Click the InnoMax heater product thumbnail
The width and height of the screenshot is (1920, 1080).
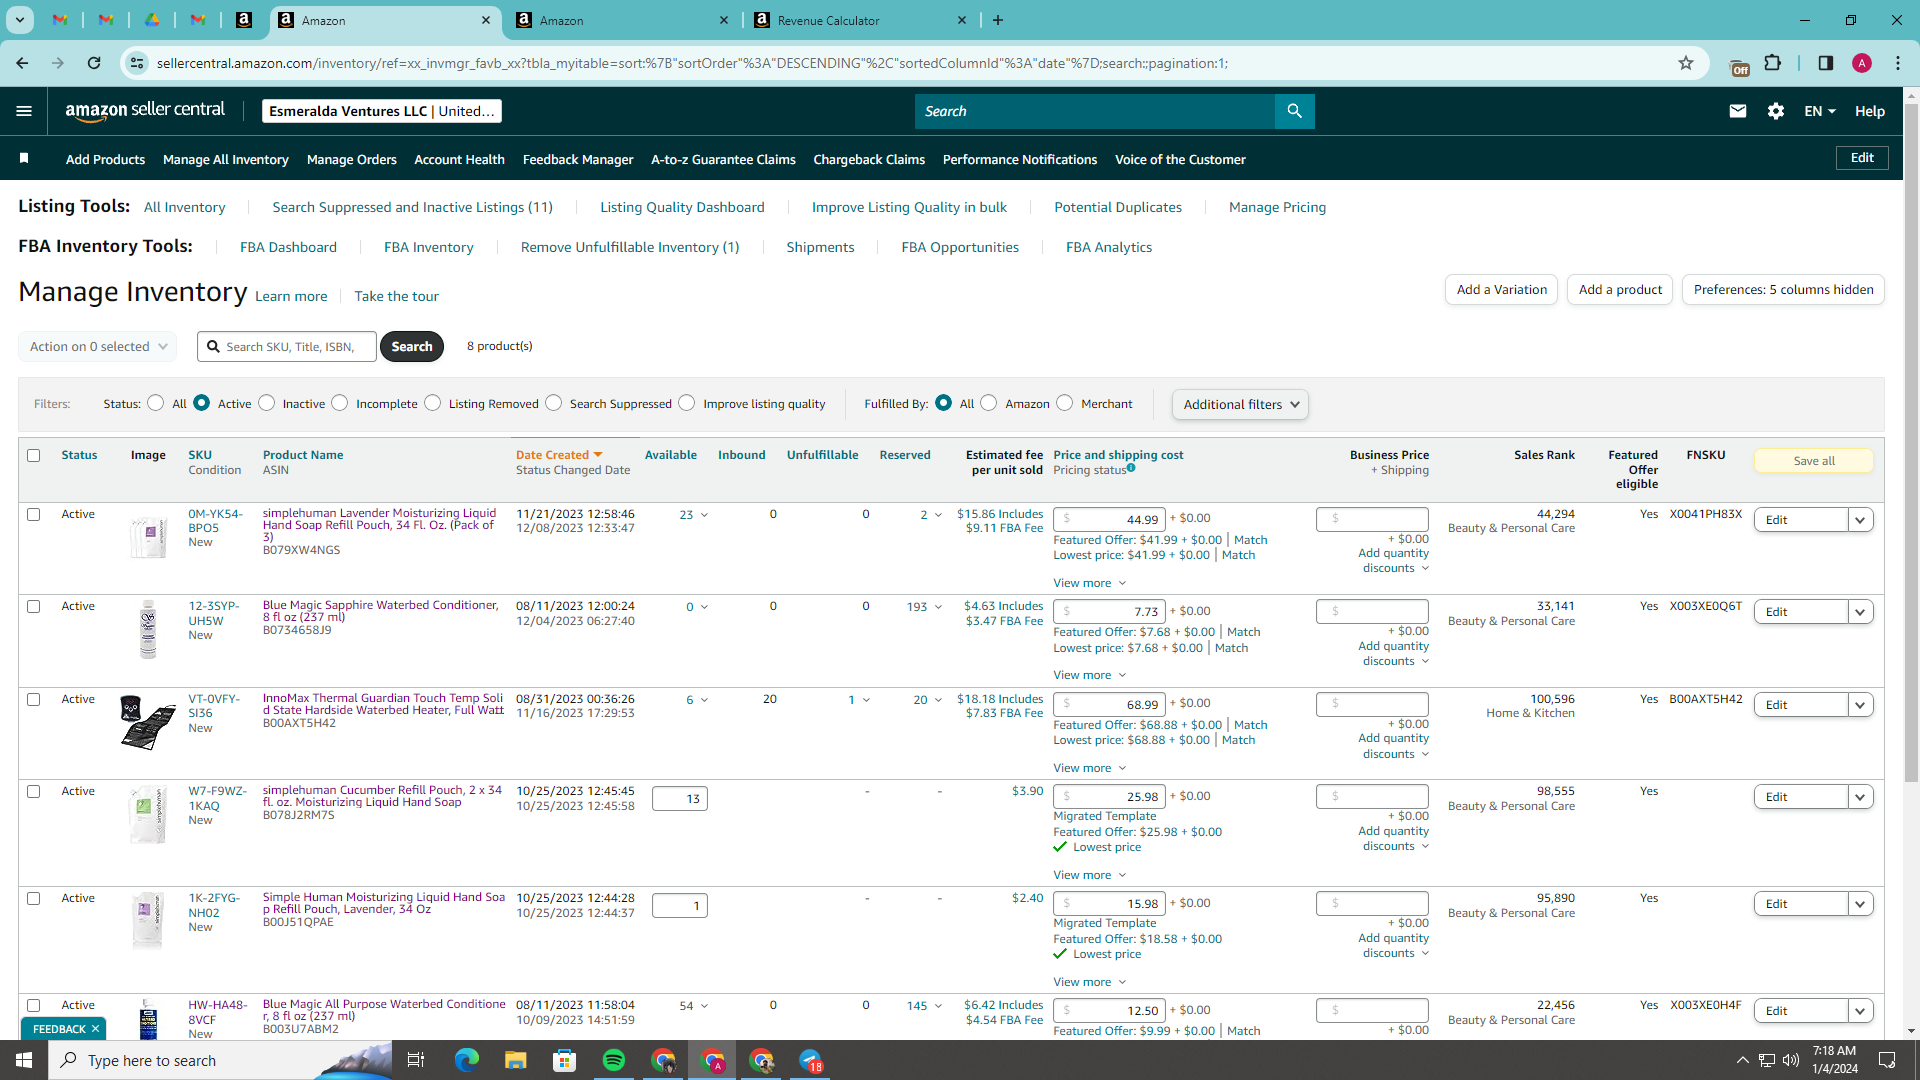click(x=147, y=723)
